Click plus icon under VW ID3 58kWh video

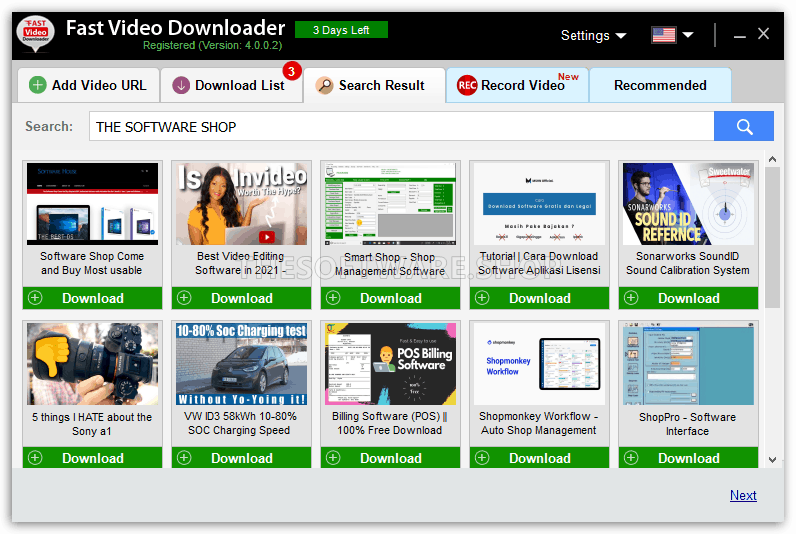click(184, 457)
